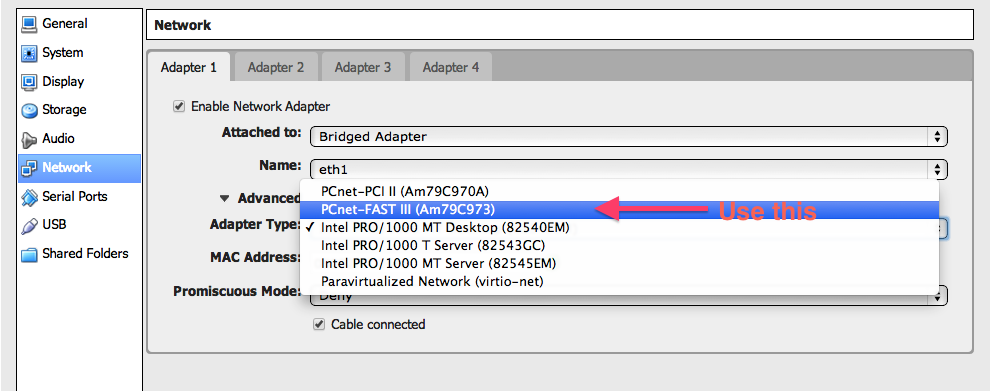Collapse the Advanced disclosure triangle

(x=225, y=198)
